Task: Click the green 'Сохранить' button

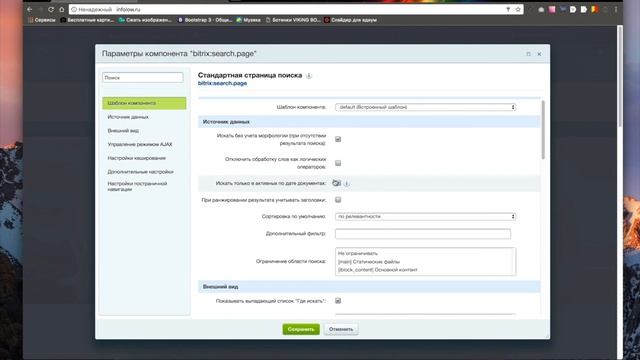Action: pos(301,329)
